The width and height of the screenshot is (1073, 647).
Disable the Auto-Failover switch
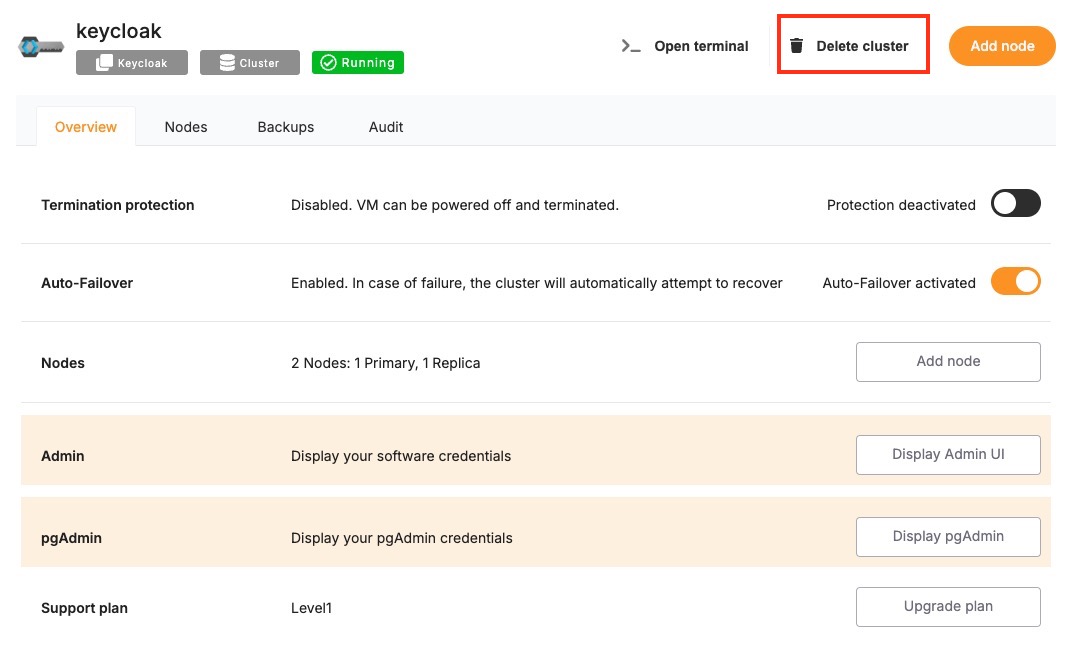click(x=1015, y=282)
